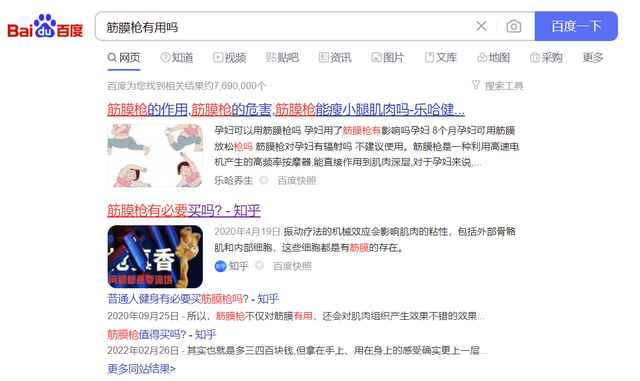Click snippet date 2020年4月19日
Viewport: 640px width, 381px height.
[x=247, y=232]
